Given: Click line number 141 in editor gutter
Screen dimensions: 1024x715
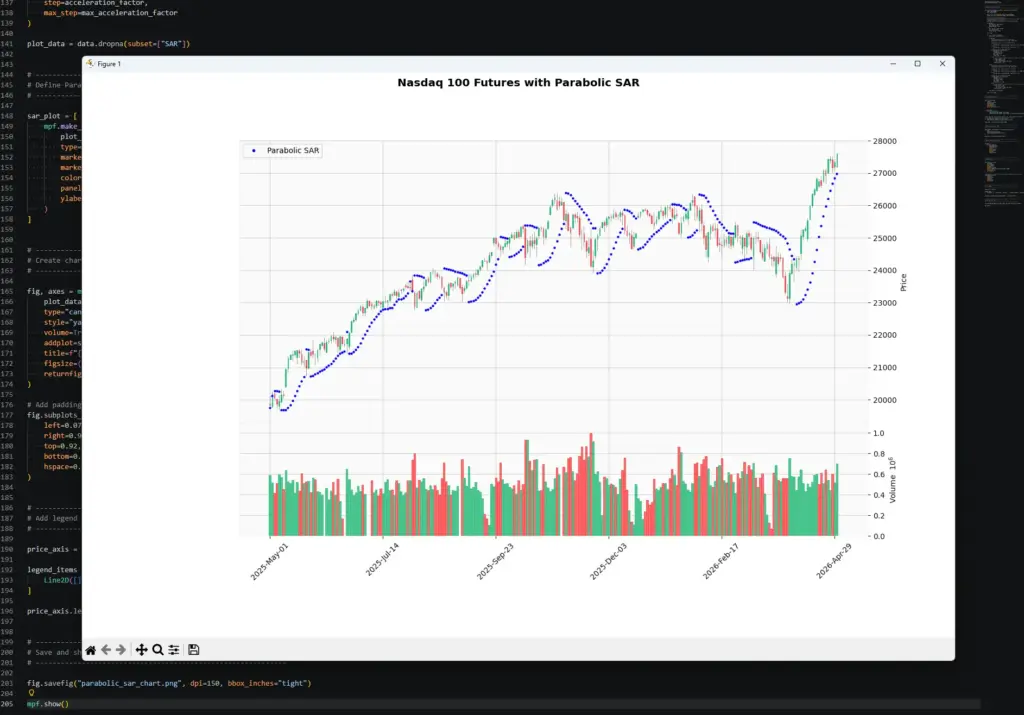Looking at the screenshot, I should click(x=7, y=44).
